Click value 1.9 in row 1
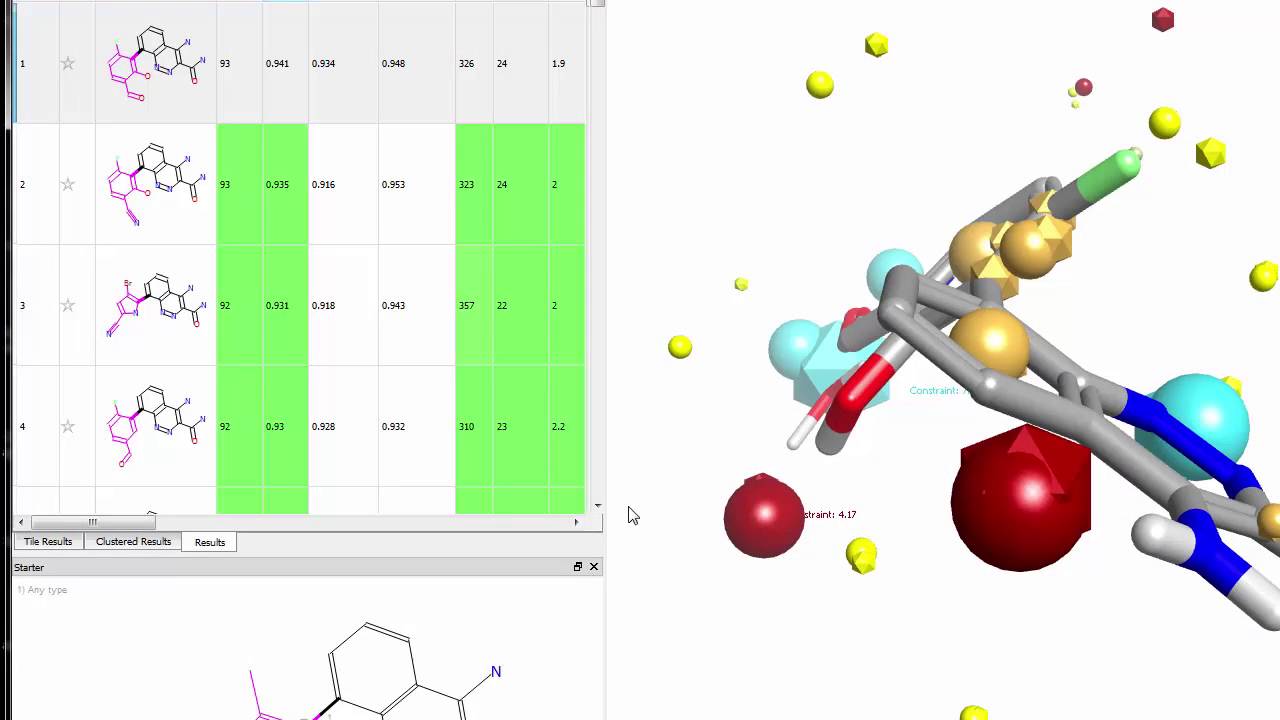Image resolution: width=1280 pixels, height=720 pixels. pos(558,63)
